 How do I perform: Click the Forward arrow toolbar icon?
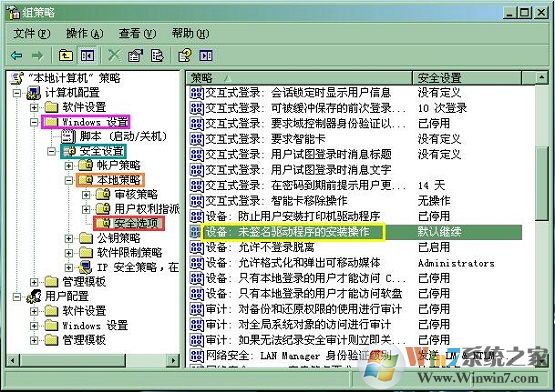37,56
